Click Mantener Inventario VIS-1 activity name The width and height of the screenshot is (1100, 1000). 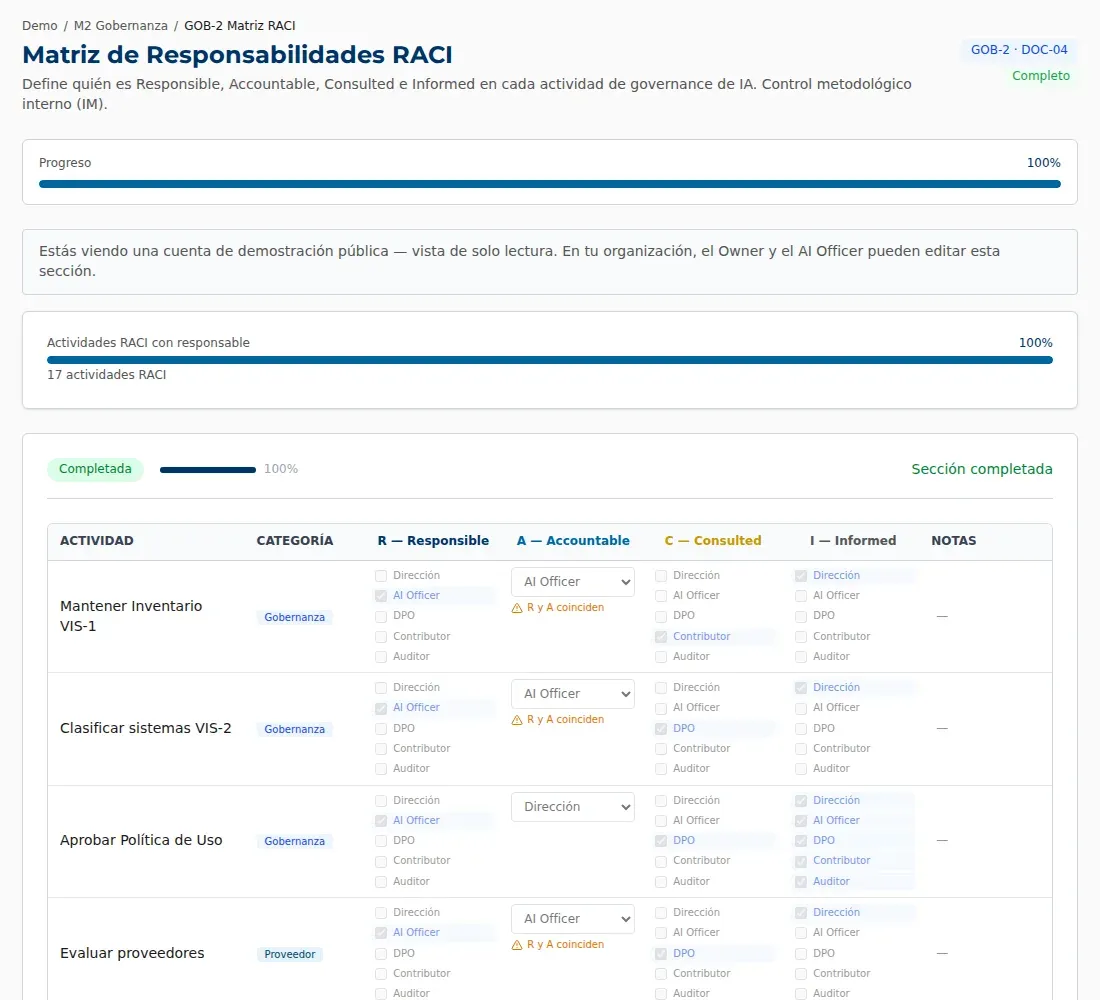(x=131, y=616)
